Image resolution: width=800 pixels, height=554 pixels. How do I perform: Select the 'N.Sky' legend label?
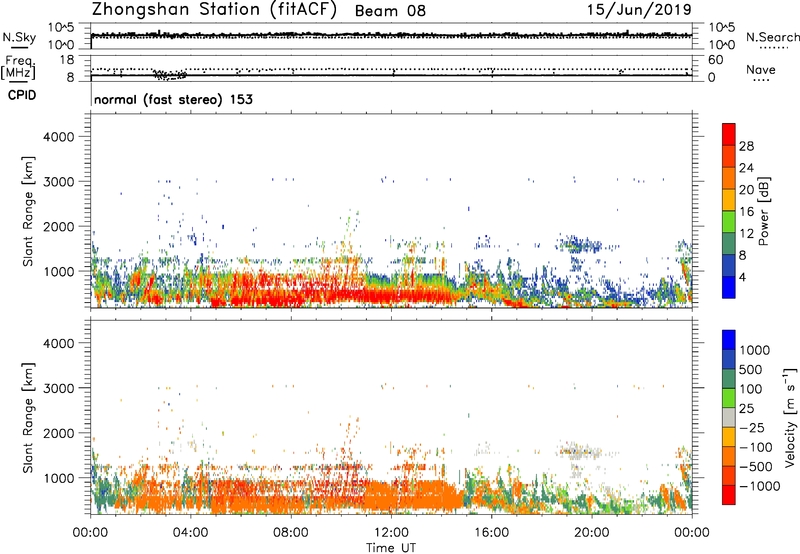point(19,37)
